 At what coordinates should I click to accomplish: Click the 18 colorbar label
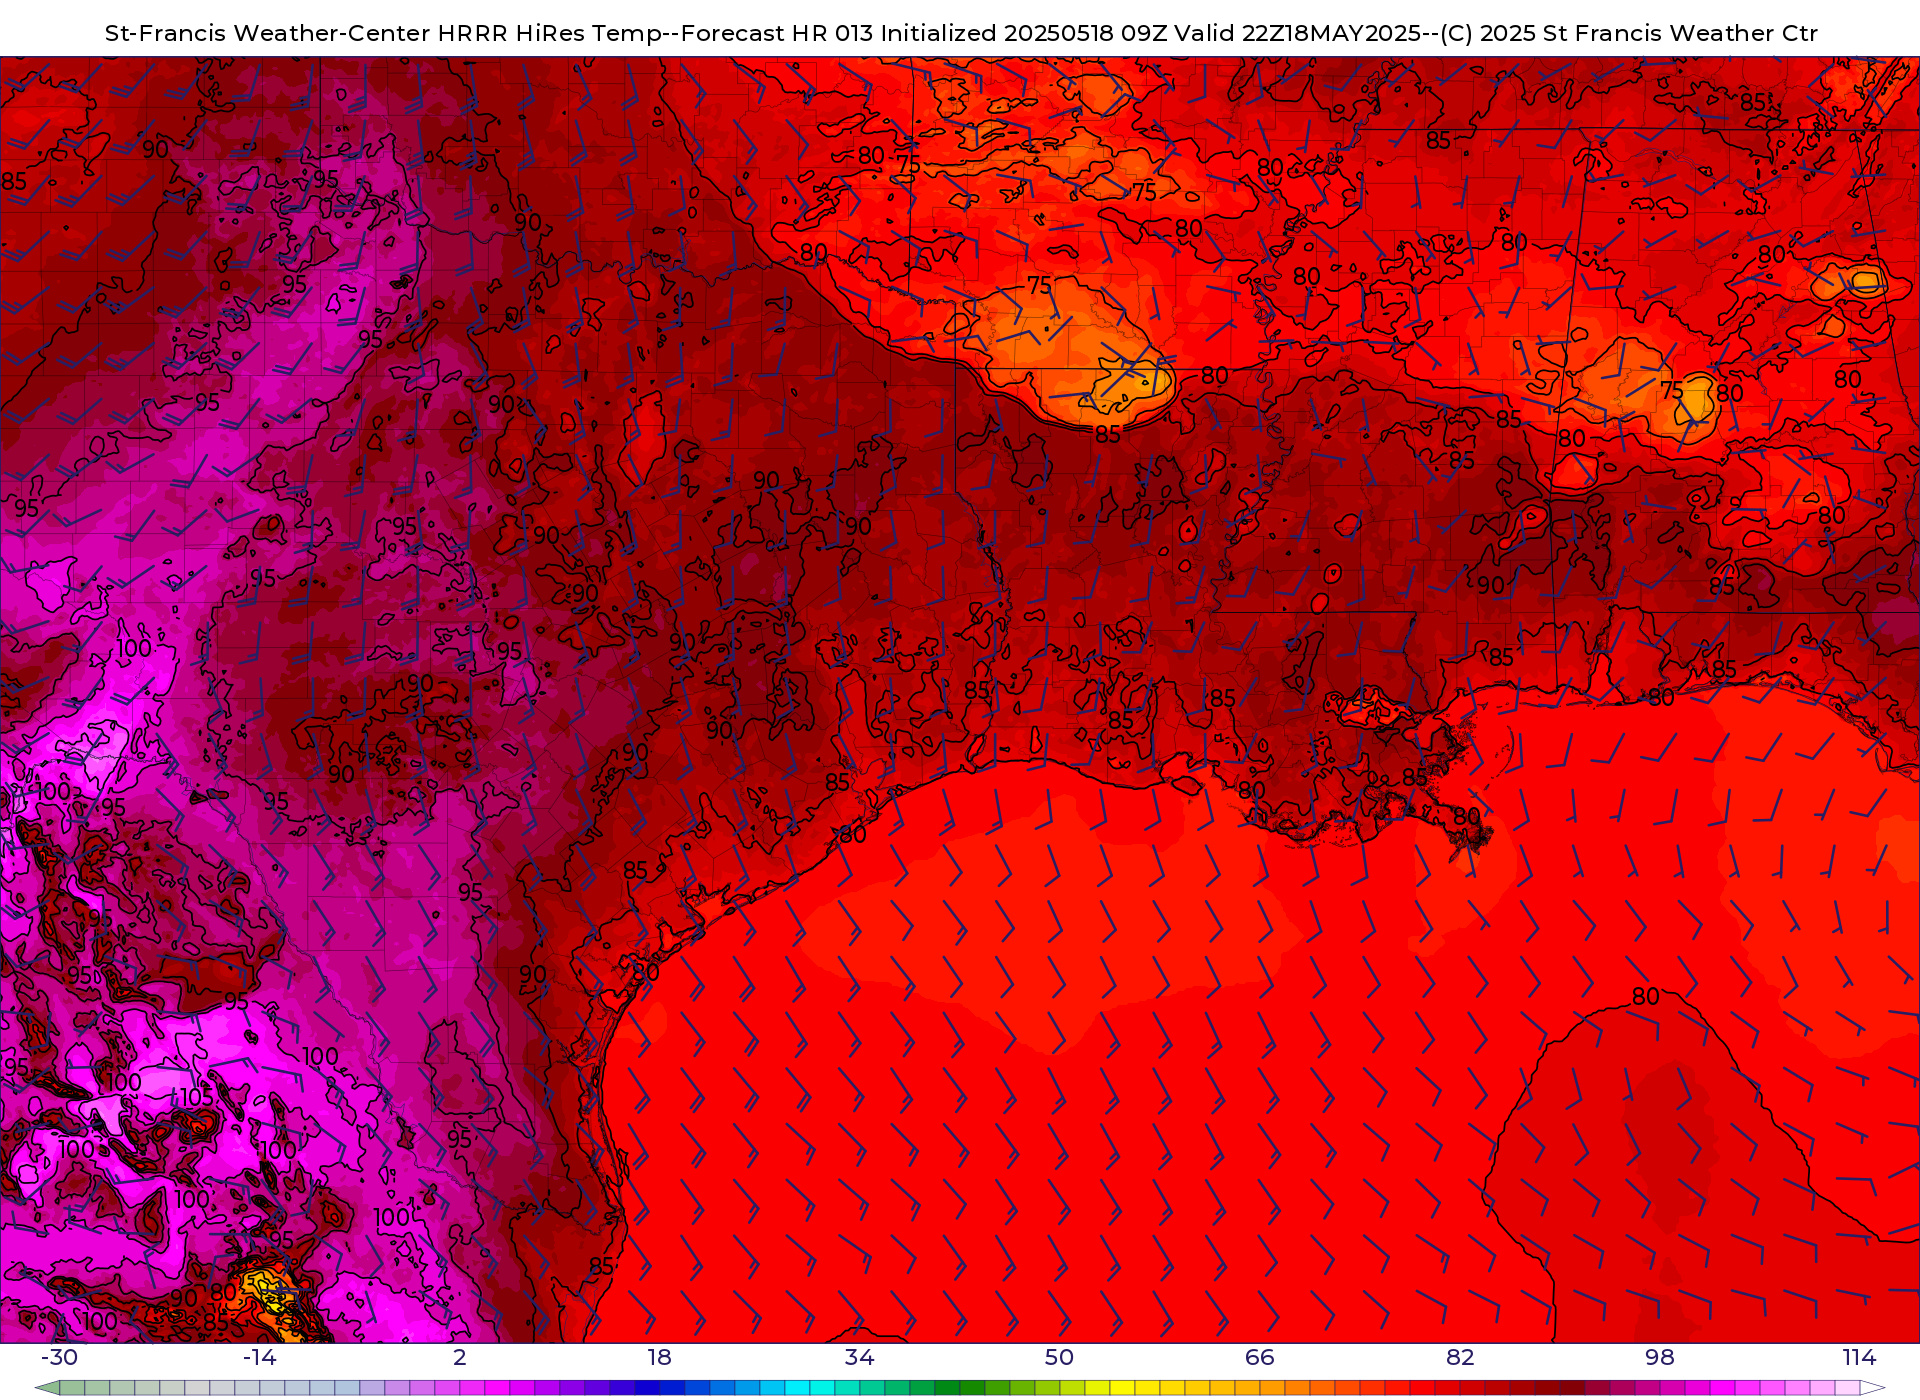pyautogui.click(x=660, y=1357)
